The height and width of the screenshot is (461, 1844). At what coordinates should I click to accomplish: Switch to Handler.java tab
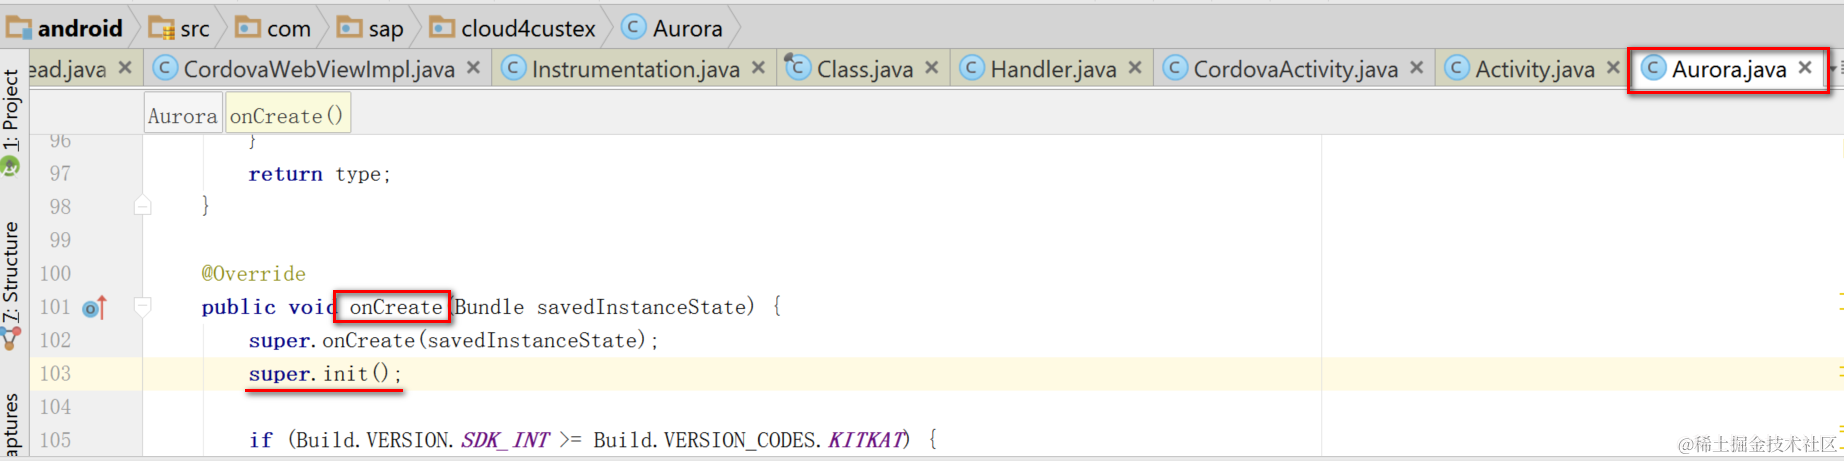[1053, 69]
